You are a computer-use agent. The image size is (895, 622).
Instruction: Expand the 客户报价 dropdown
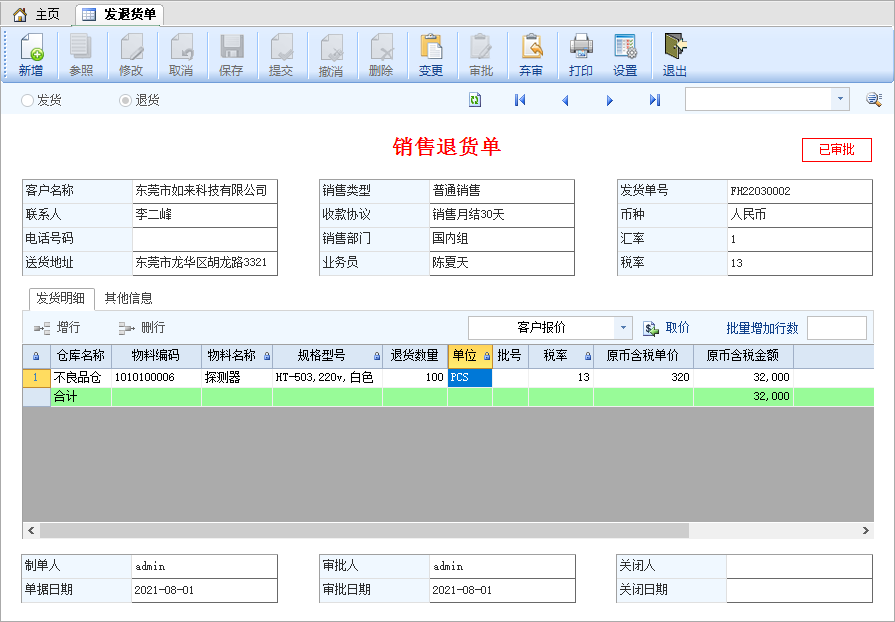[x=624, y=328]
